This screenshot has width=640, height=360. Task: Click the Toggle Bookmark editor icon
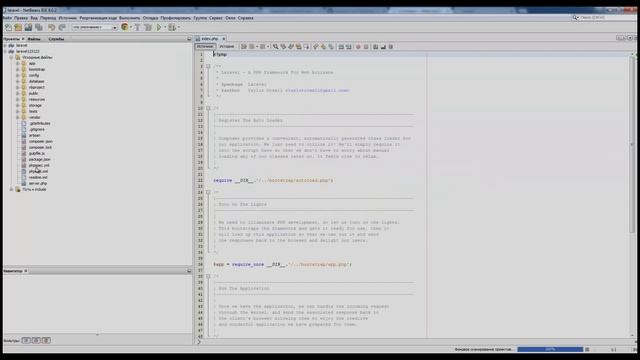331,47
